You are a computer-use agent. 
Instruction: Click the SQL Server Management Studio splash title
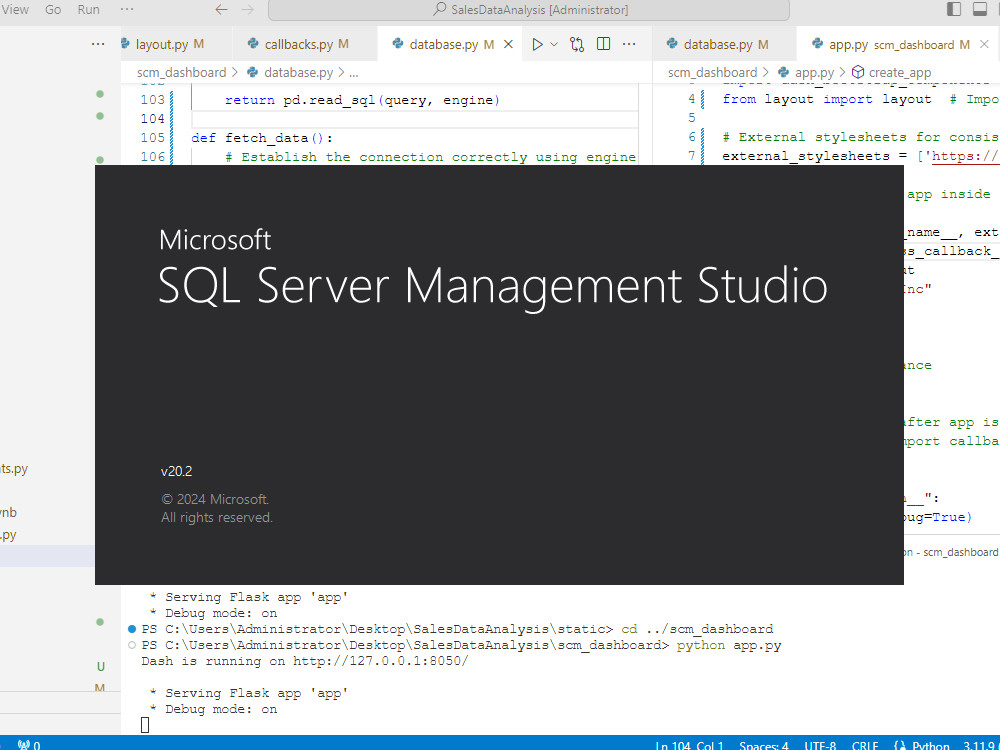point(492,286)
